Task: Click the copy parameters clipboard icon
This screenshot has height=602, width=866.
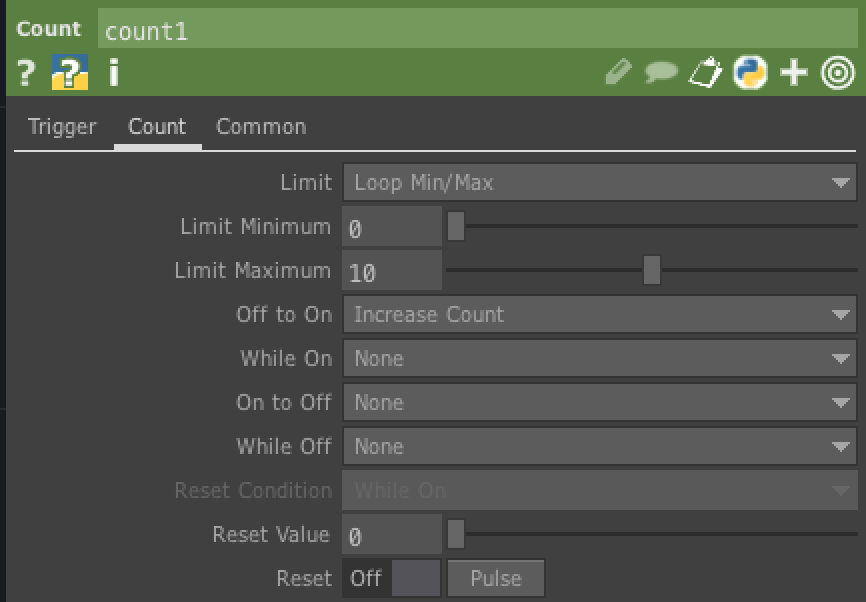Action: tap(705, 73)
